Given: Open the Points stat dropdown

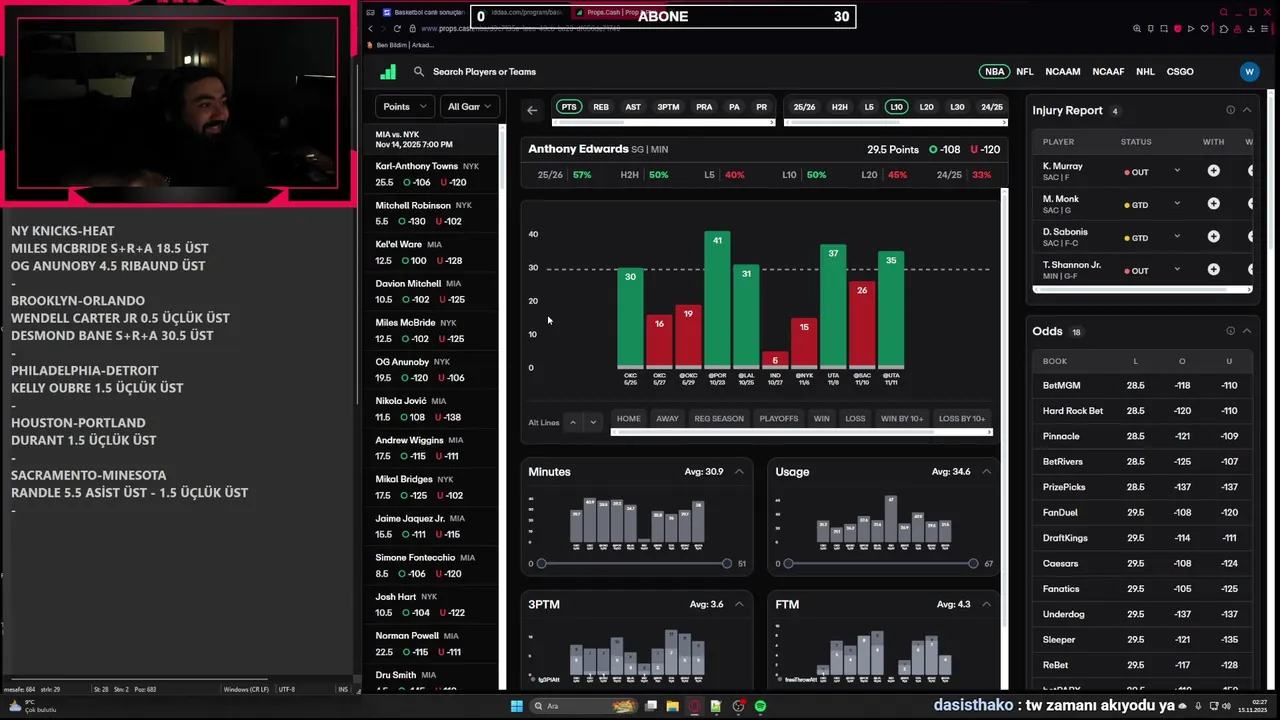Looking at the screenshot, I should (x=405, y=106).
